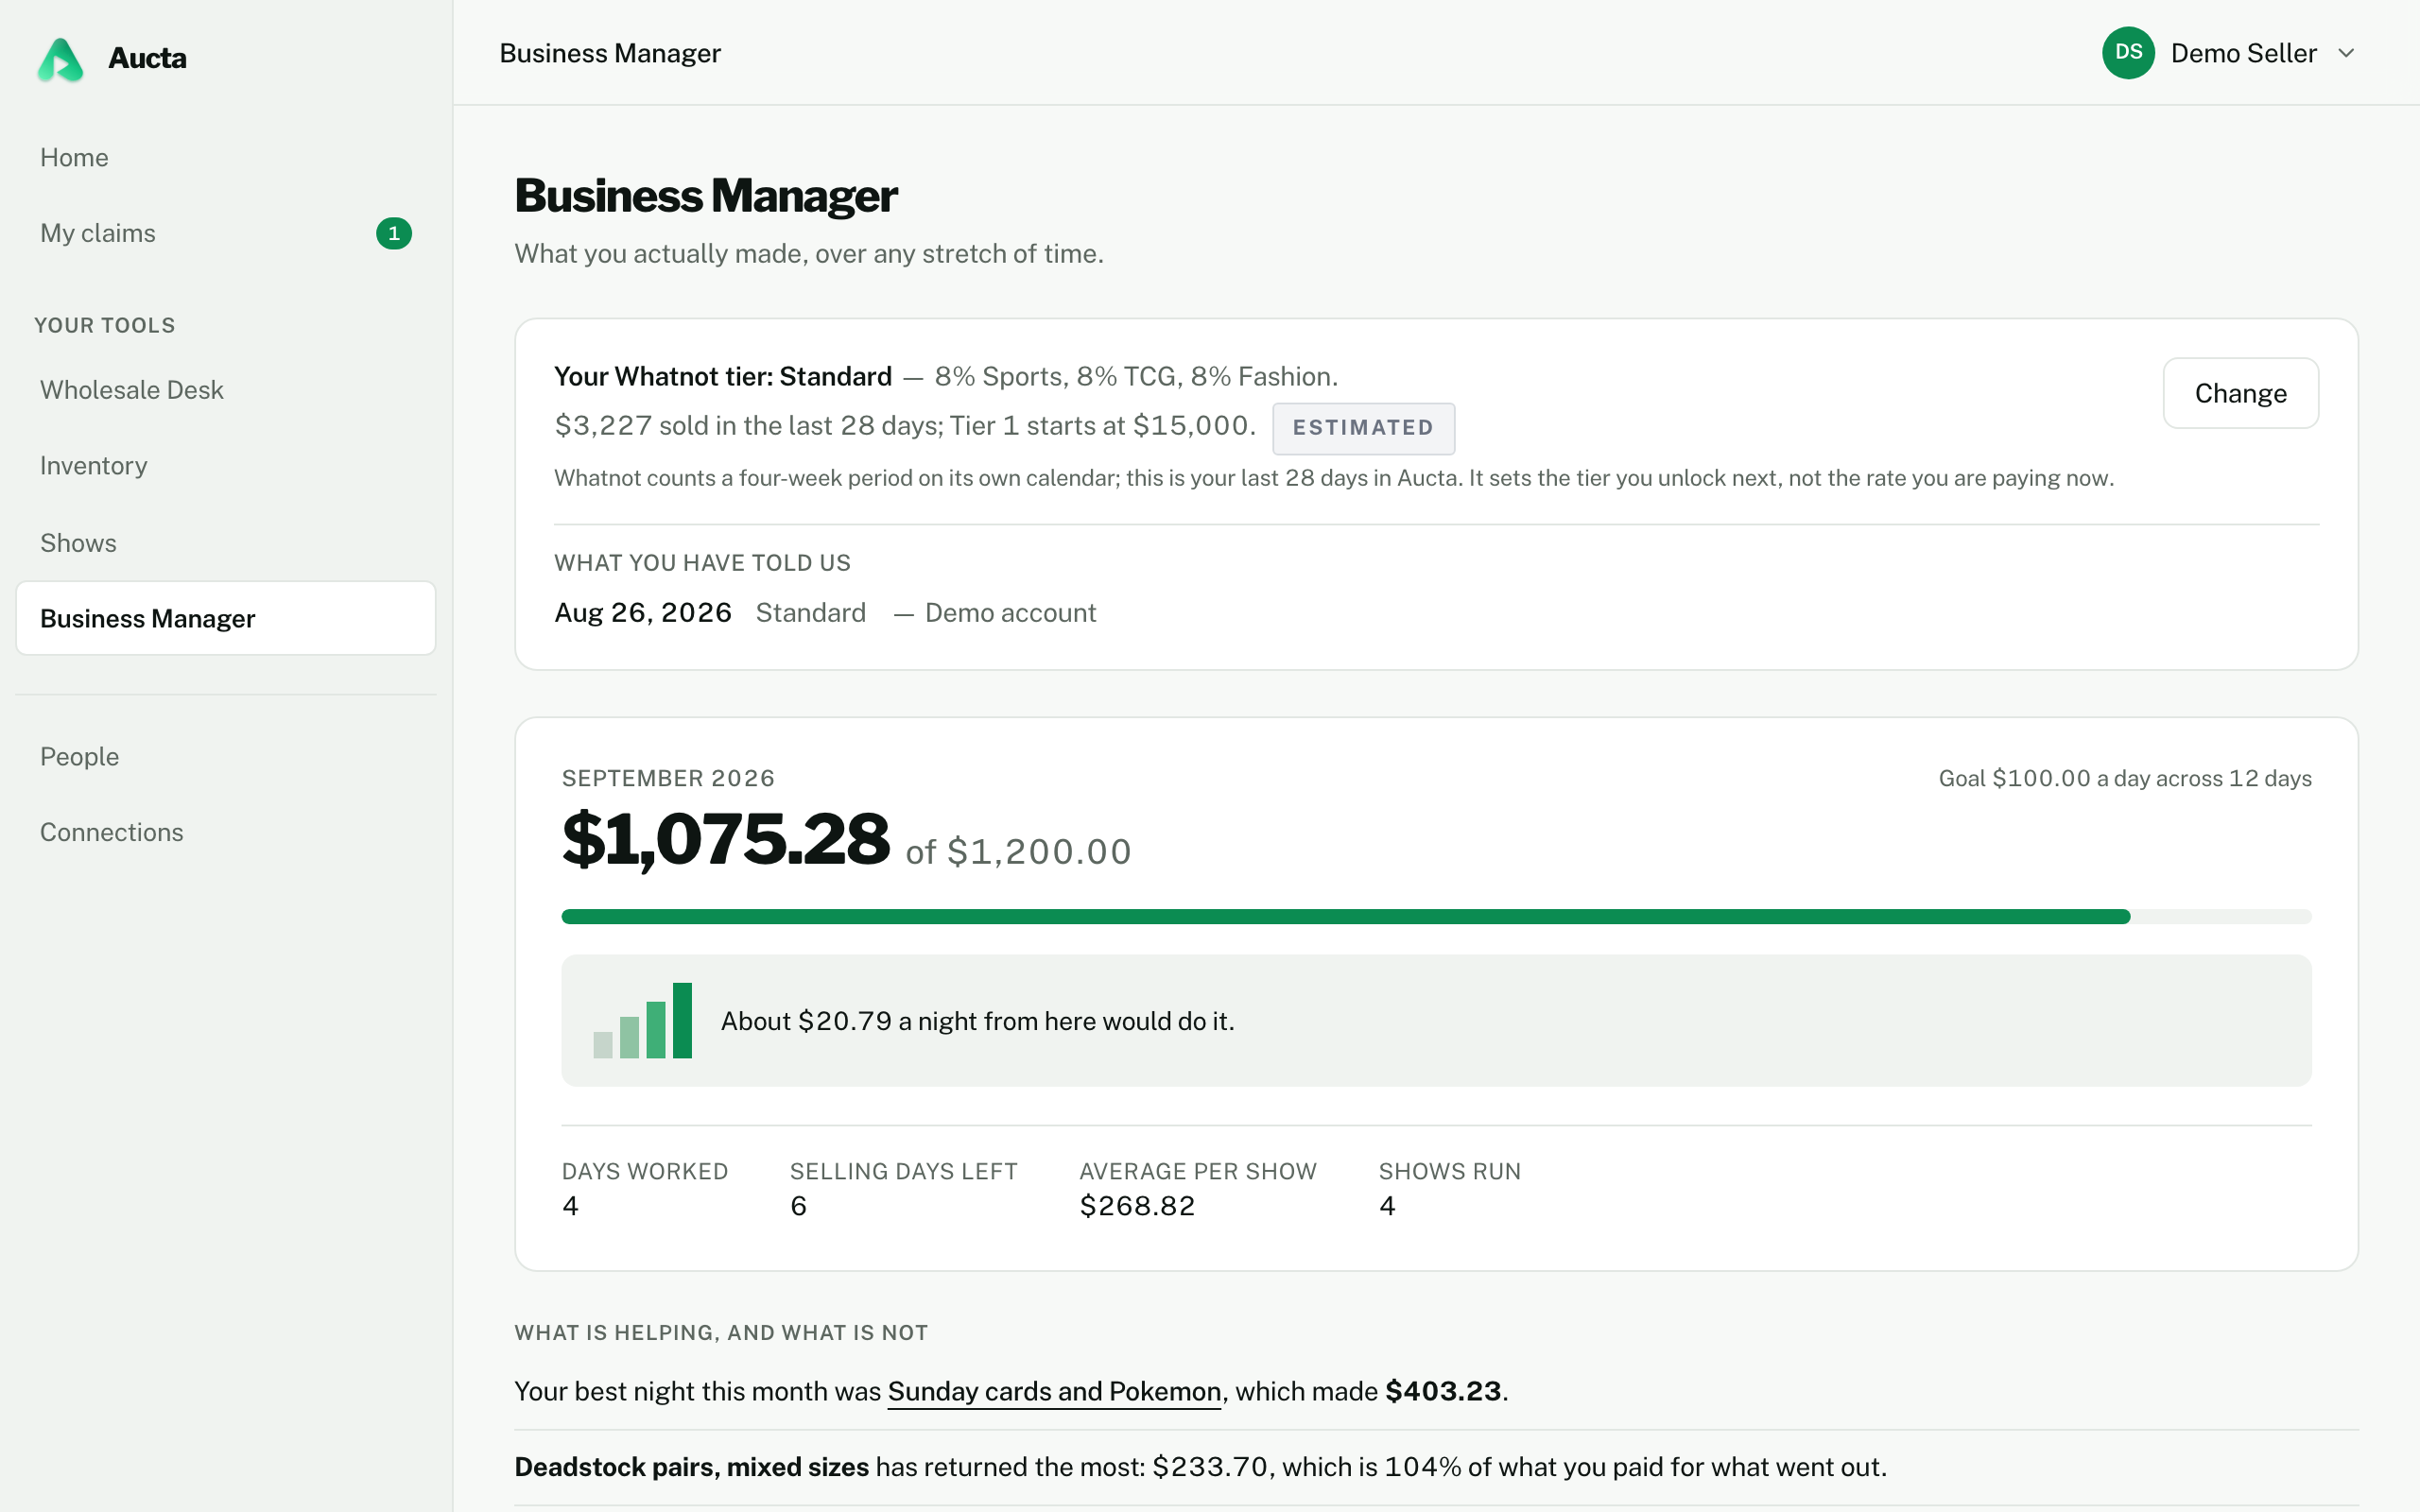2420x1512 pixels.
Task: Select Business Manager in the sidebar
Action: click(225, 618)
